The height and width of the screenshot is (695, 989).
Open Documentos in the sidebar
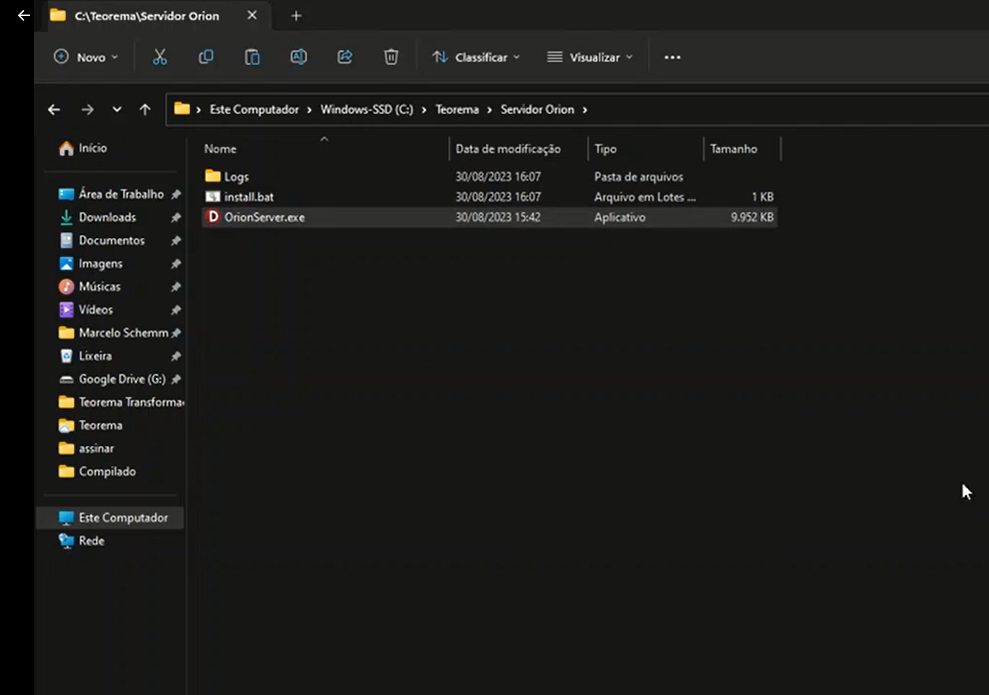(x=102, y=240)
